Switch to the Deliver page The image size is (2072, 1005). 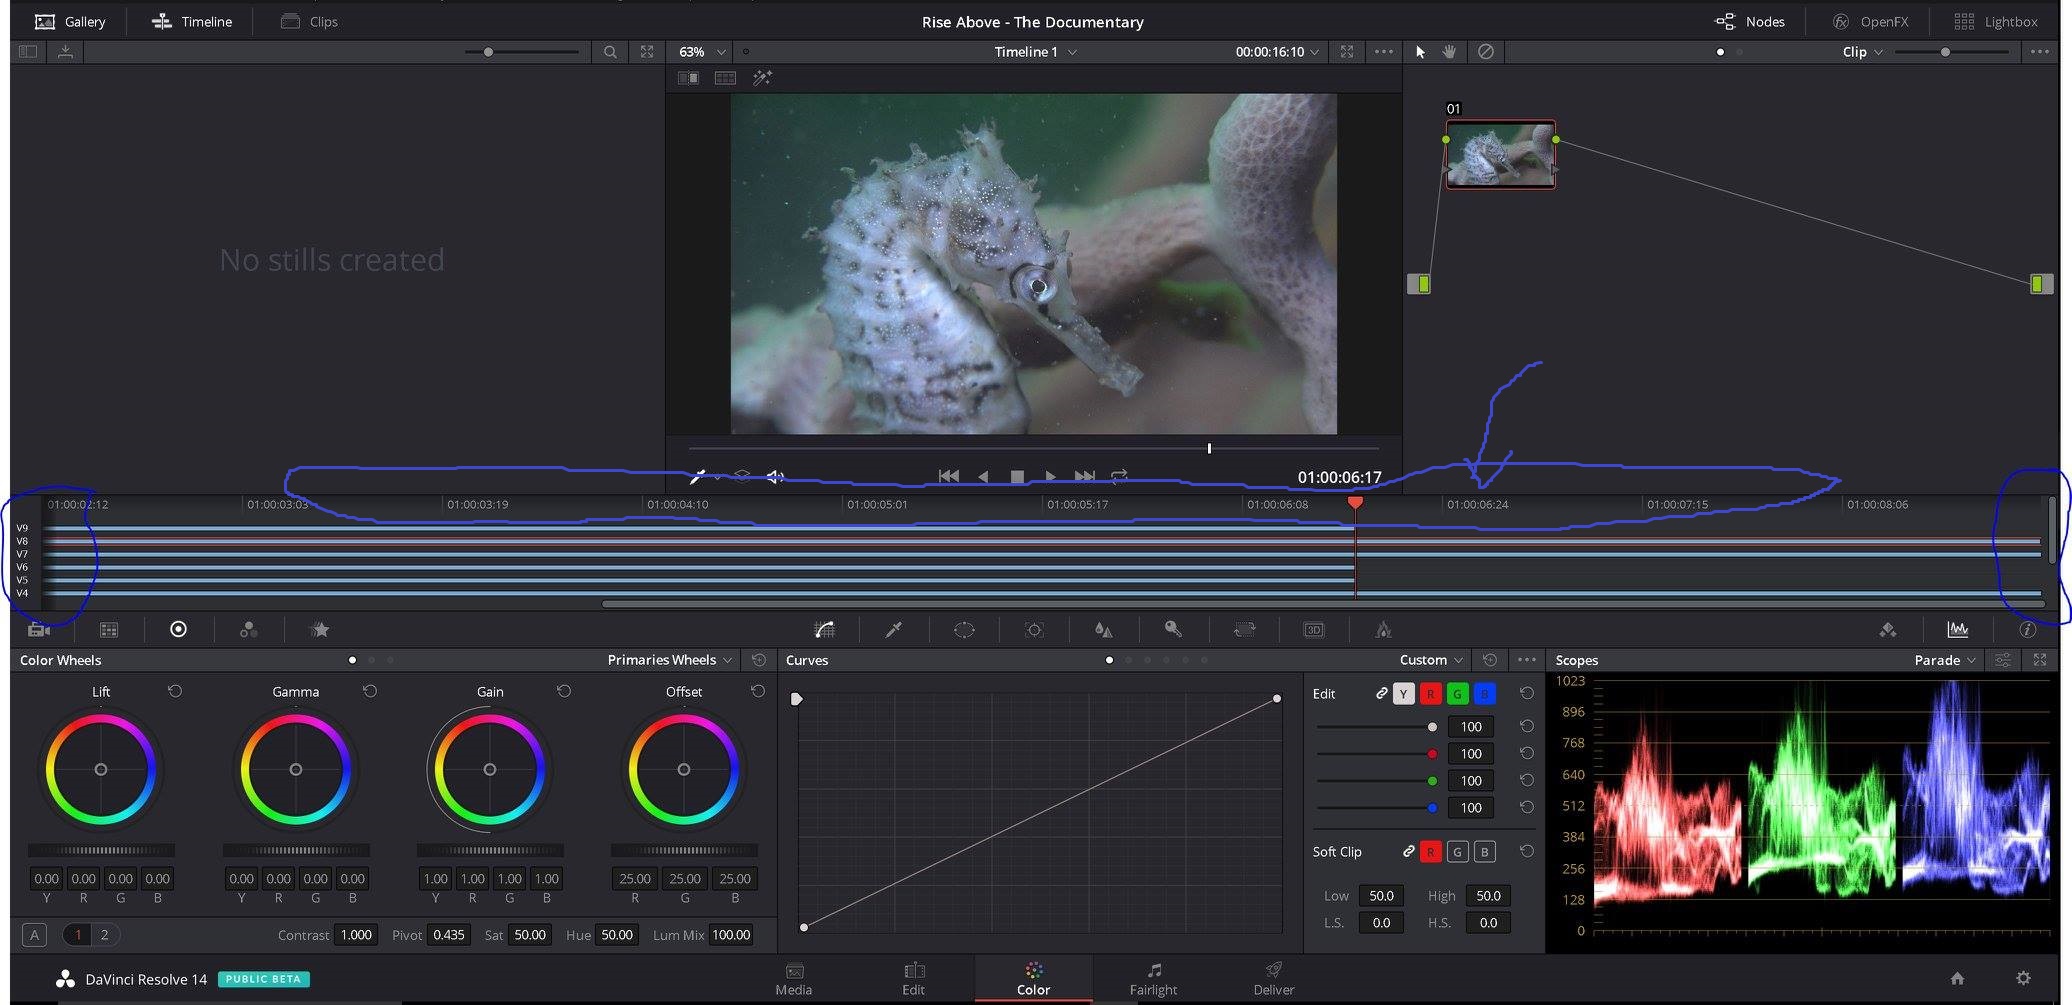pos(1273,979)
